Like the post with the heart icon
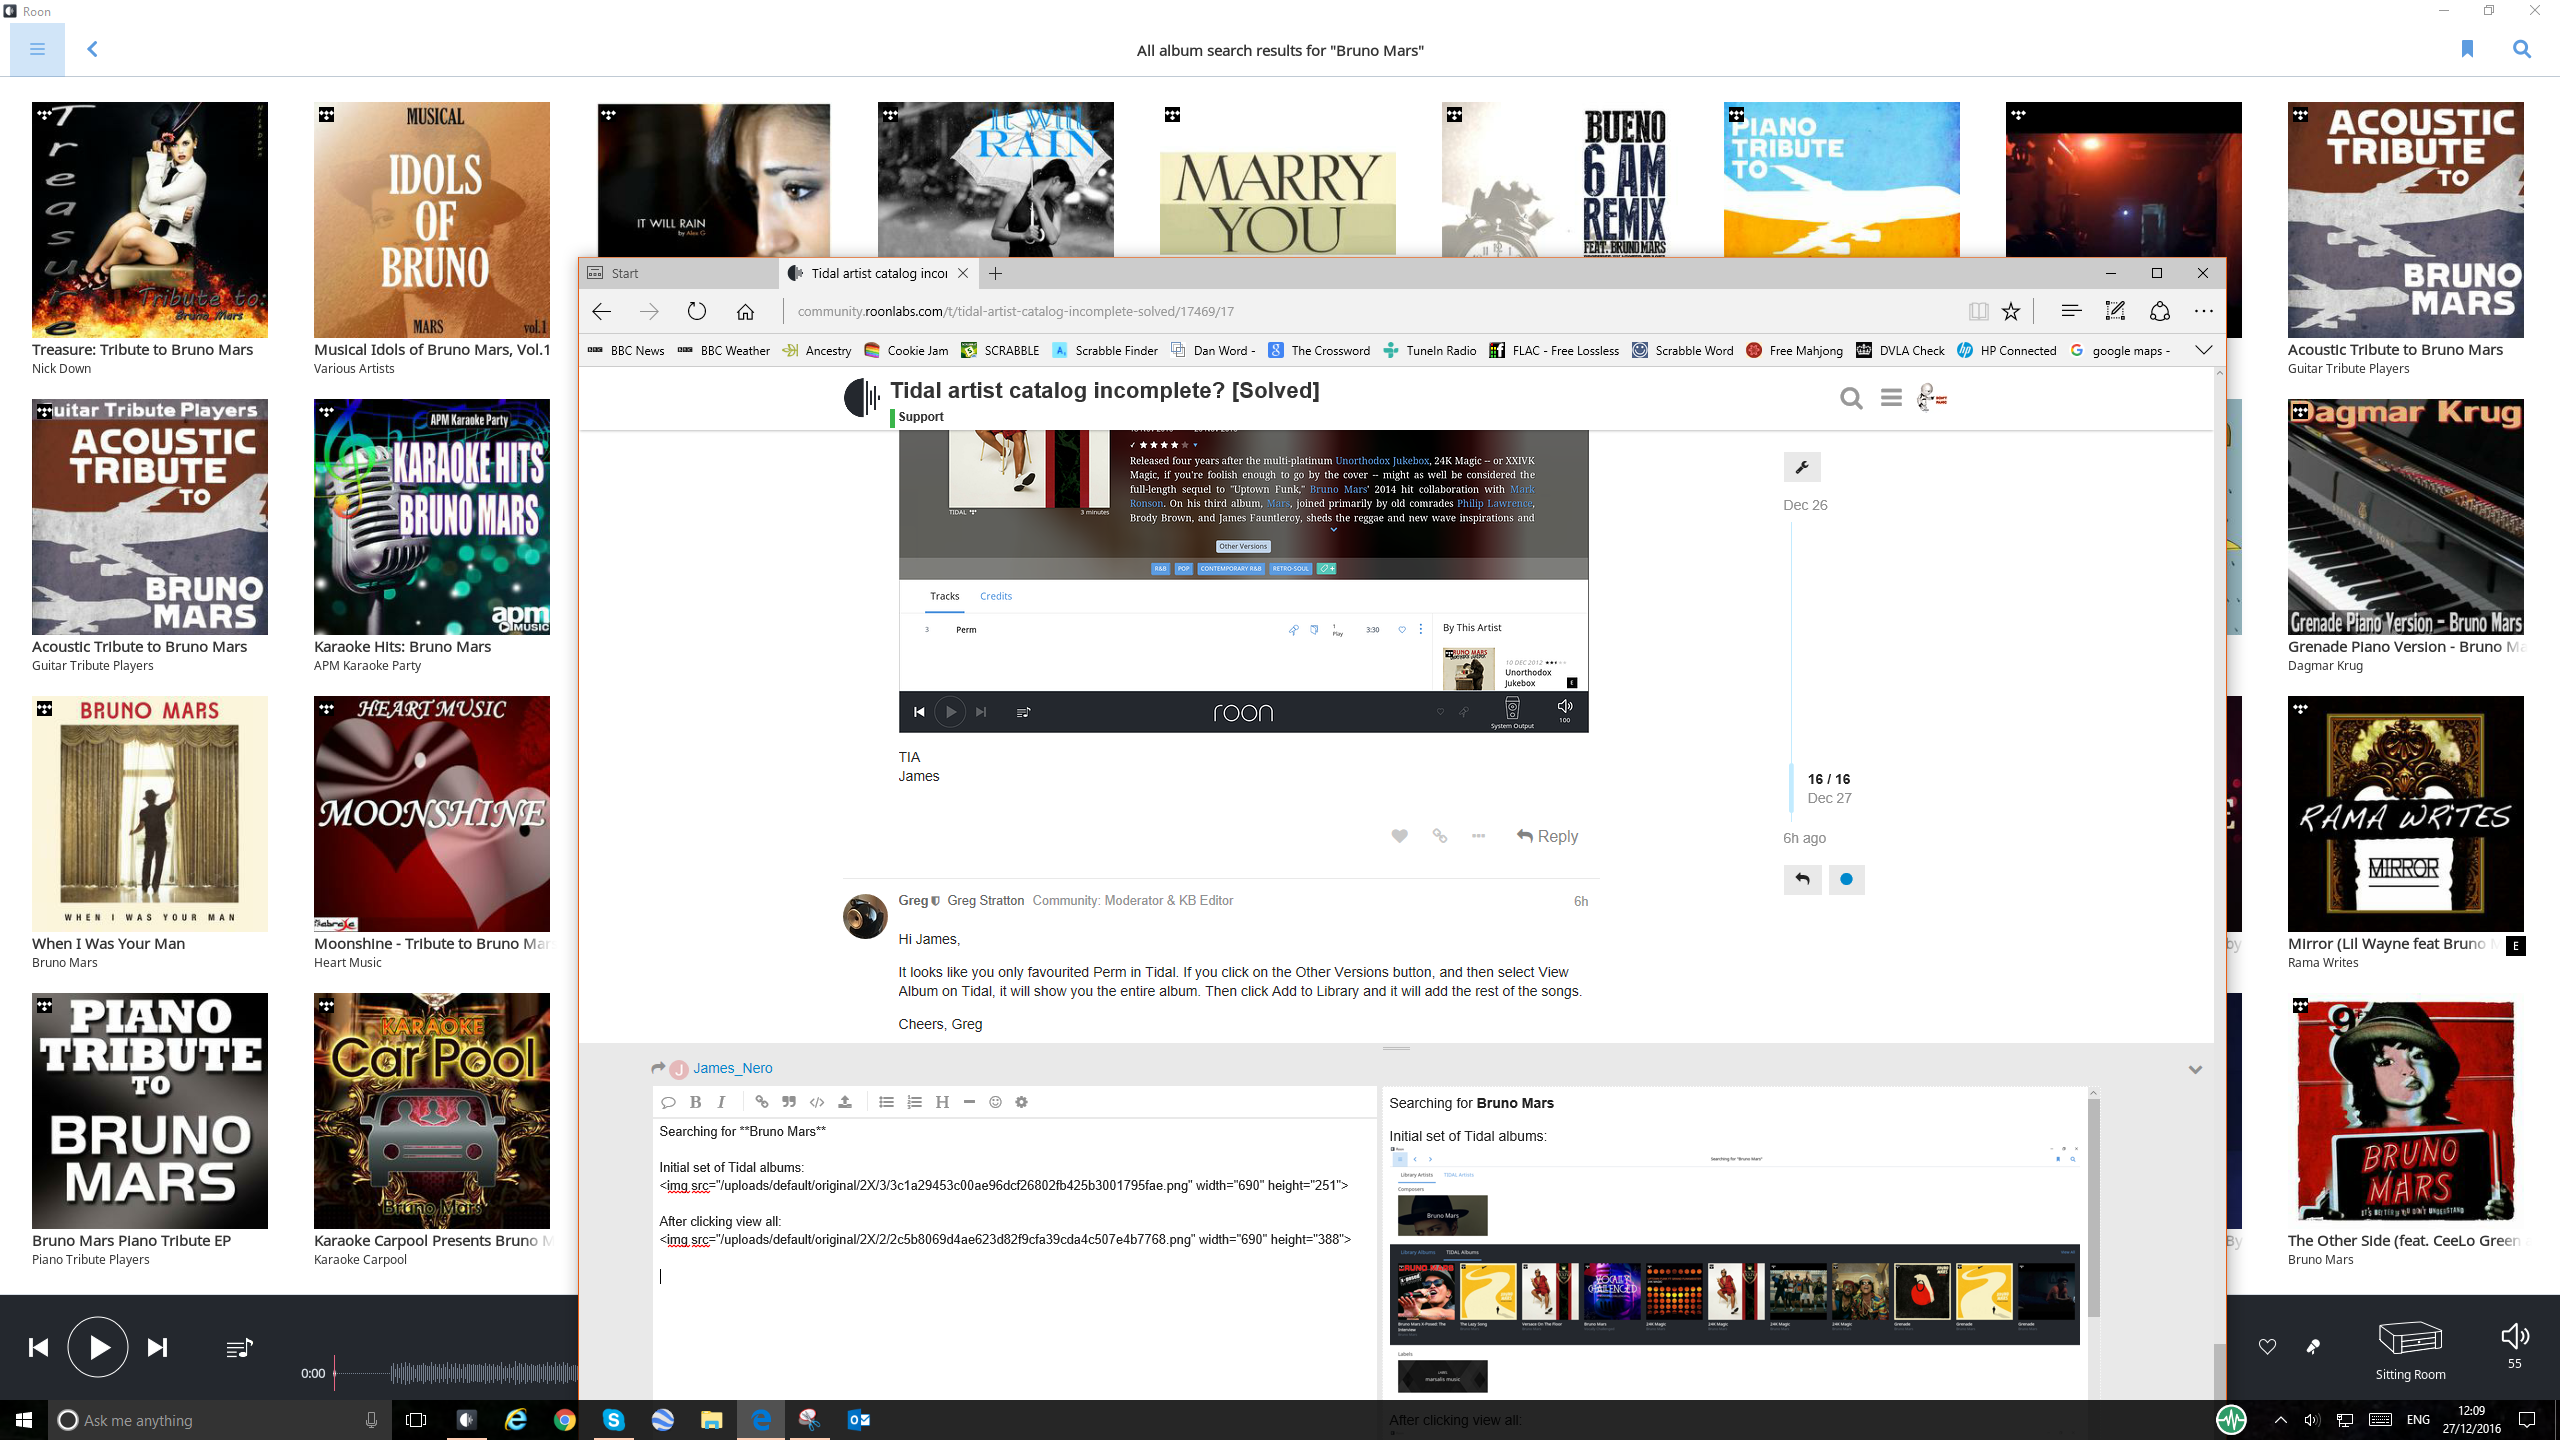2560x1440 pixels. (1399, 836)
